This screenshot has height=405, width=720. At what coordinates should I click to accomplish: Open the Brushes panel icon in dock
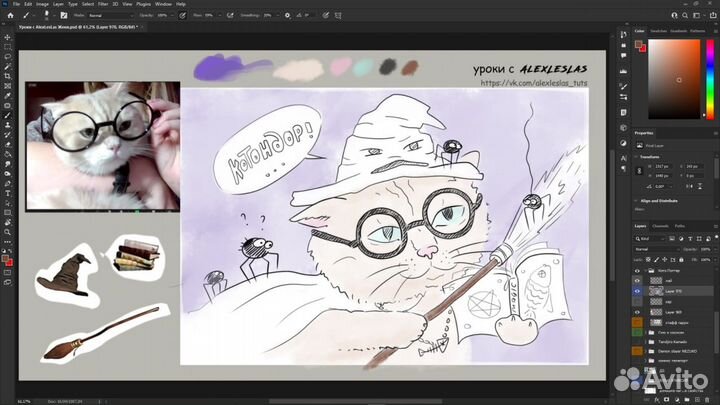point(623,86)
